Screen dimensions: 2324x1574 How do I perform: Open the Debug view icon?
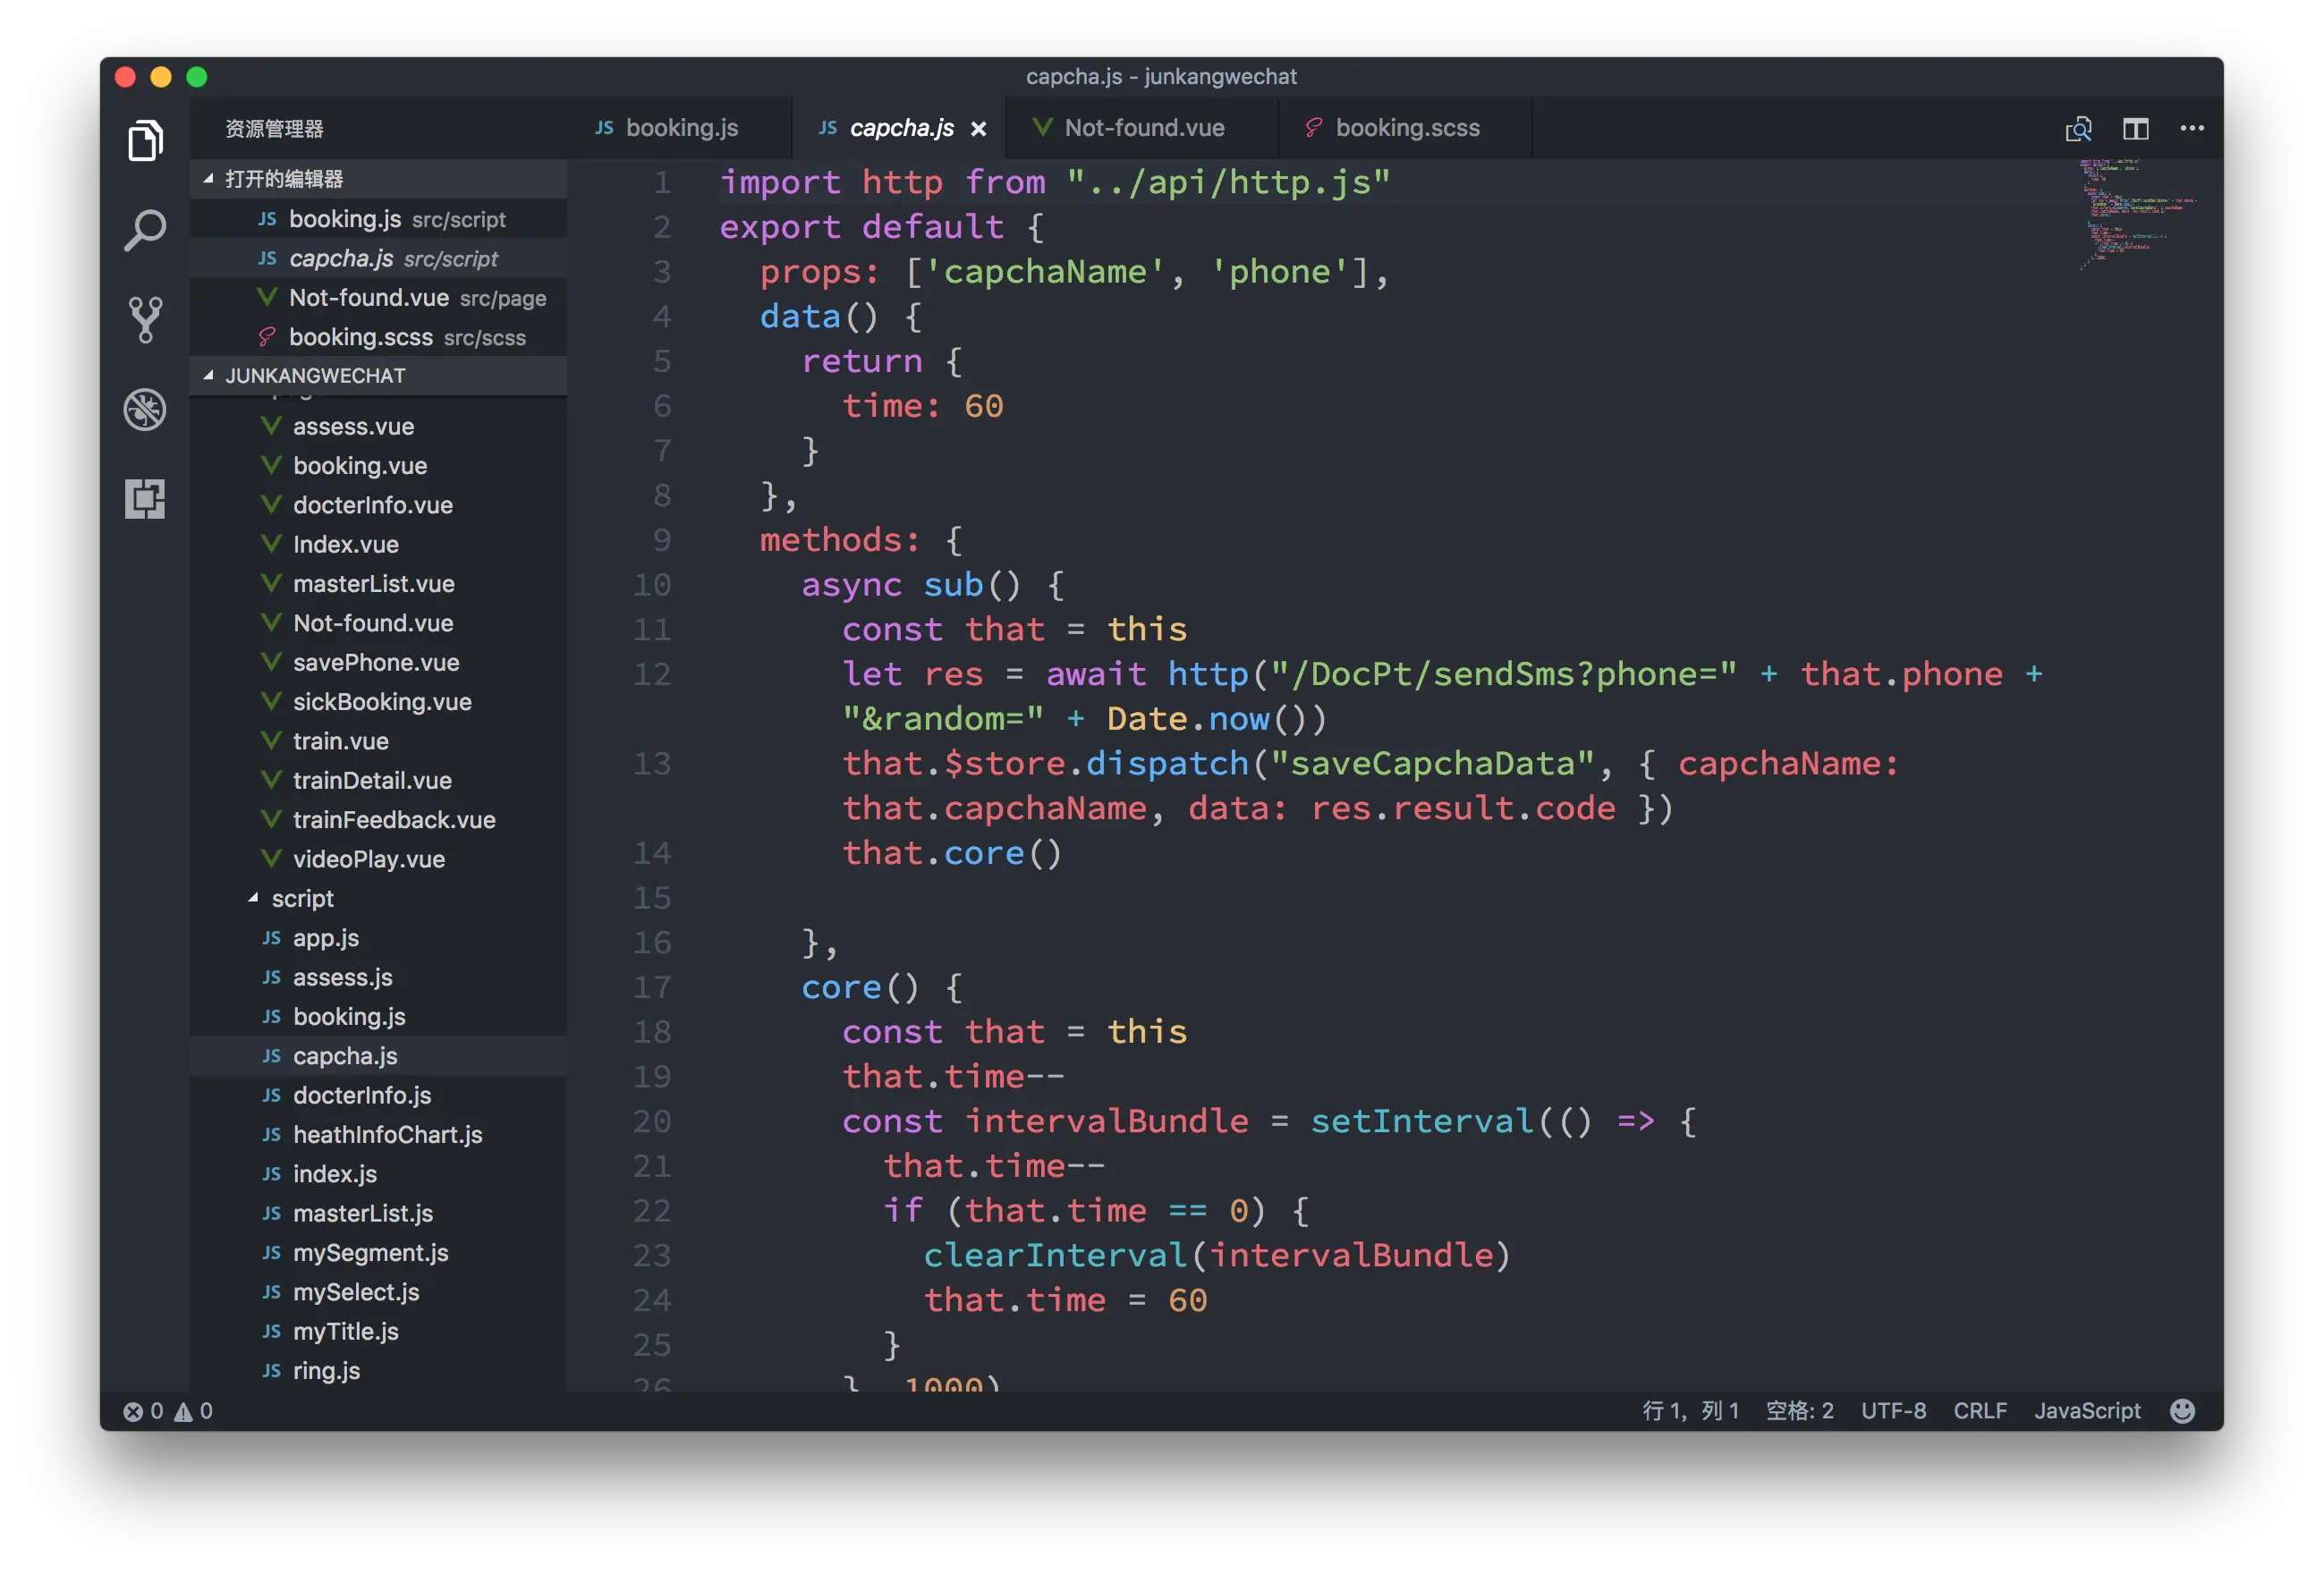pyautogui.click(x=145, y=409)
